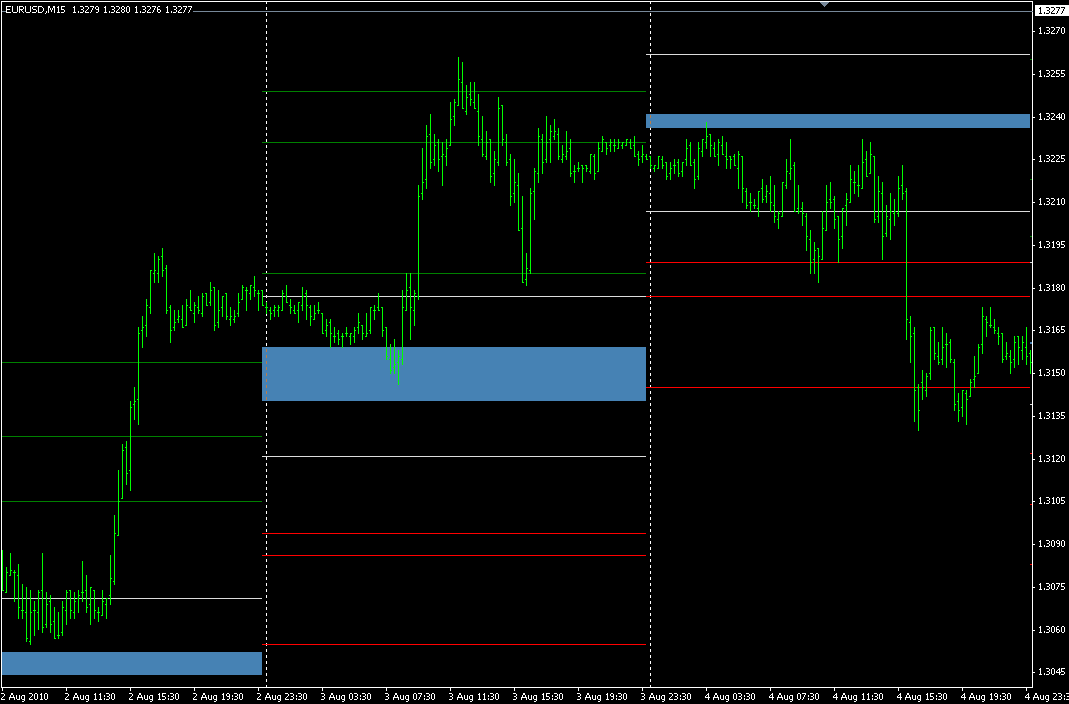Select the thin blue rectangle near 1.3240
Viewport: 1069px width, 704px height.
[x=837, y=121]
